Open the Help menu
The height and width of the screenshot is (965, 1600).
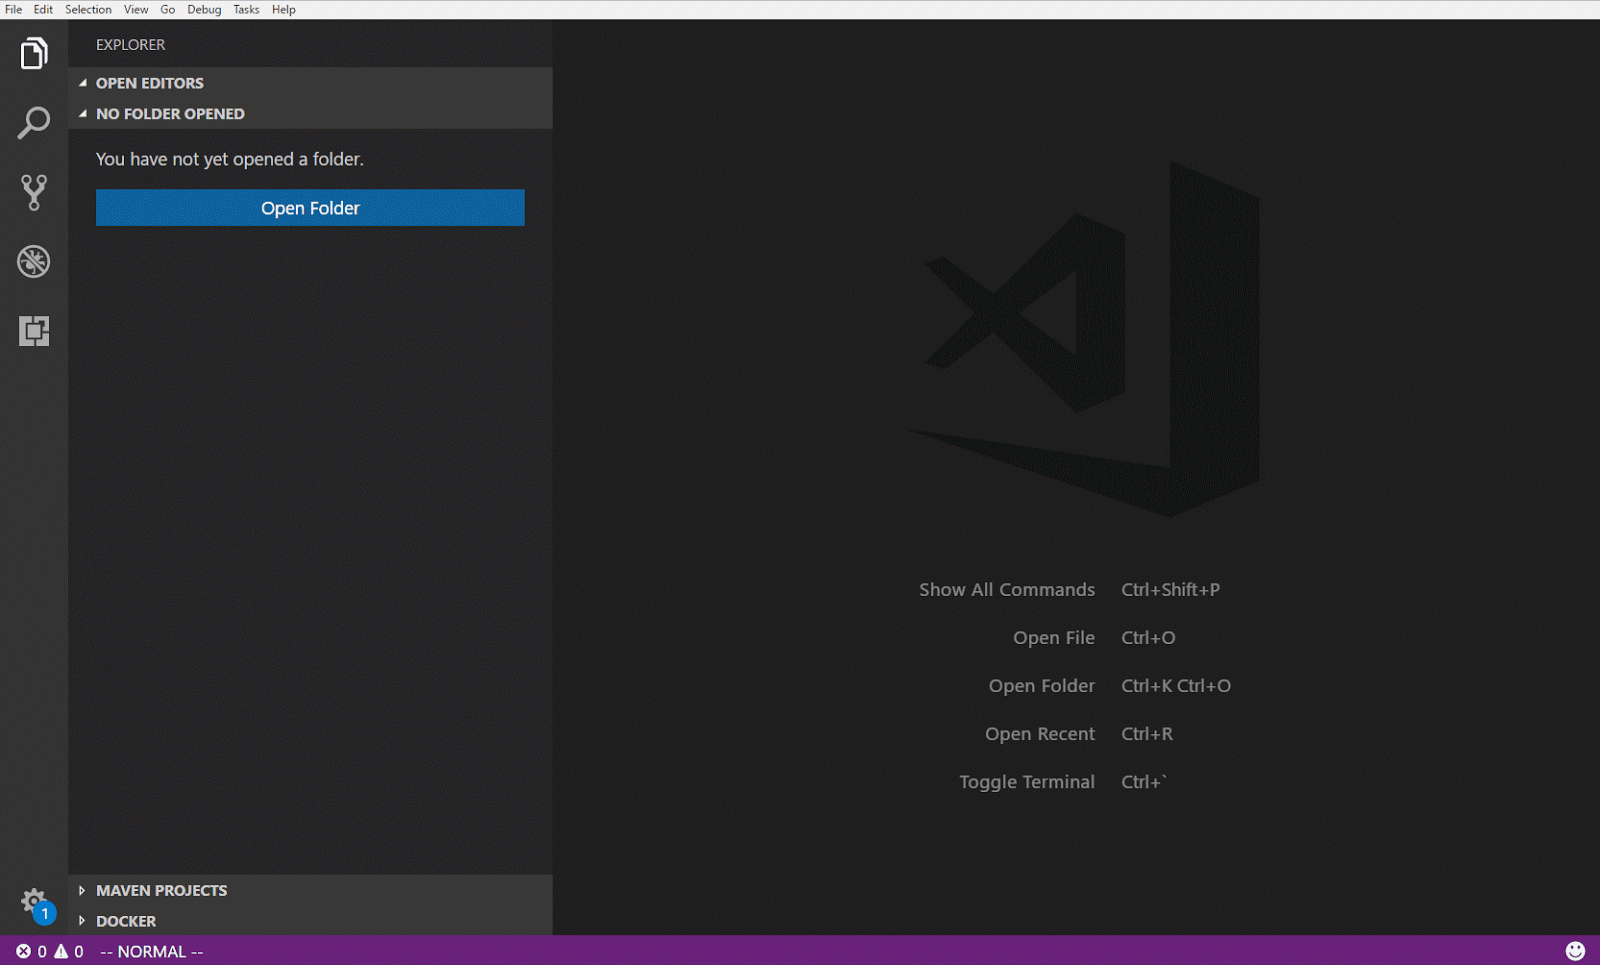[x=284, y=9]
